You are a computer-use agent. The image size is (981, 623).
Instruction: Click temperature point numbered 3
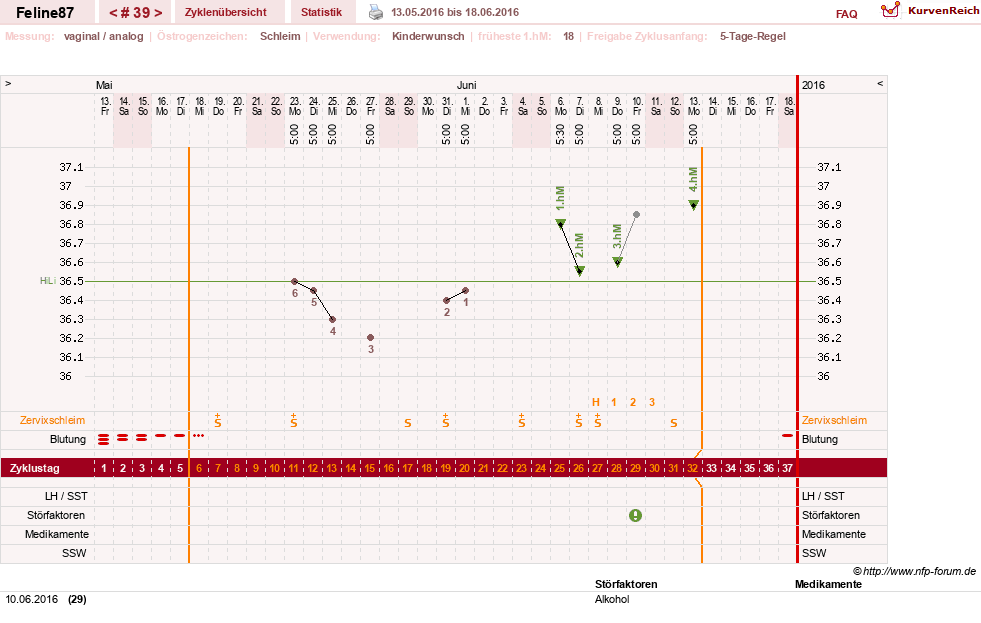click(370, 338)
